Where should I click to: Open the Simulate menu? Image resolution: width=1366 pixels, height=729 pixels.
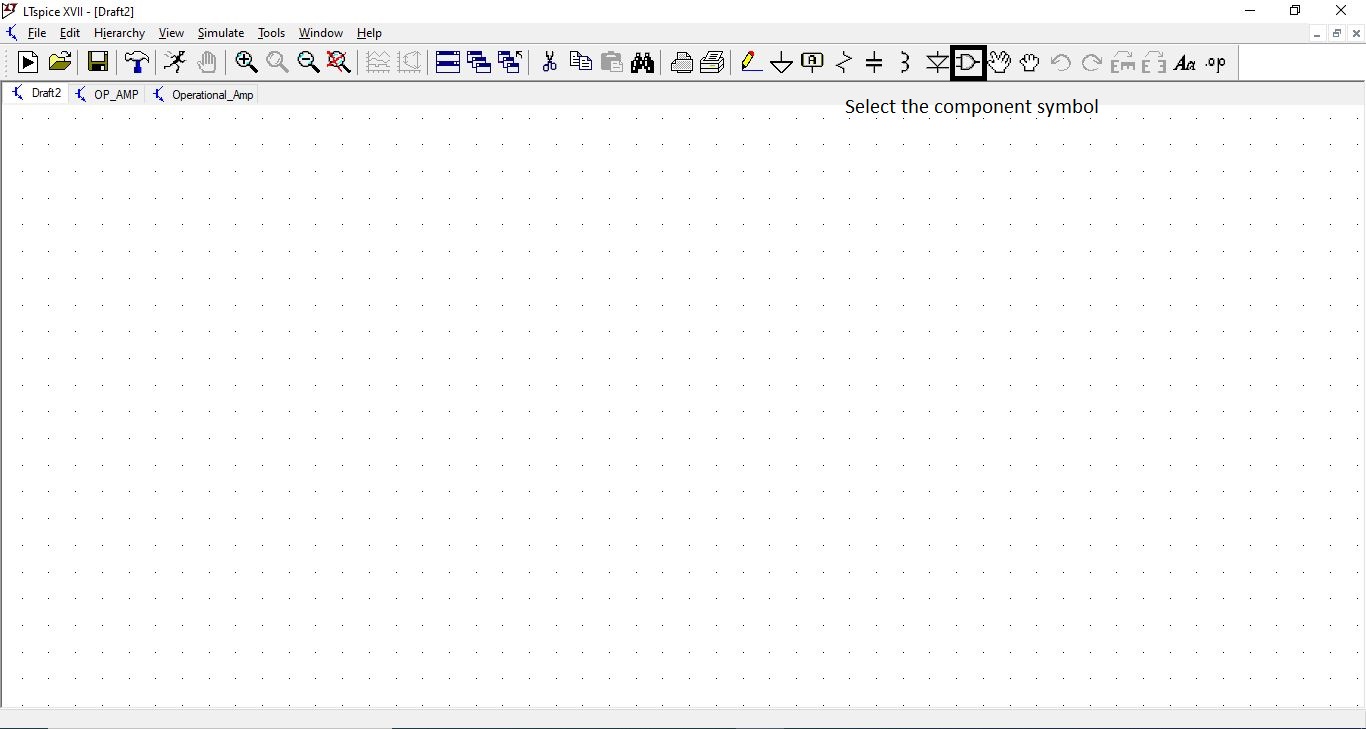coord(221,33)
